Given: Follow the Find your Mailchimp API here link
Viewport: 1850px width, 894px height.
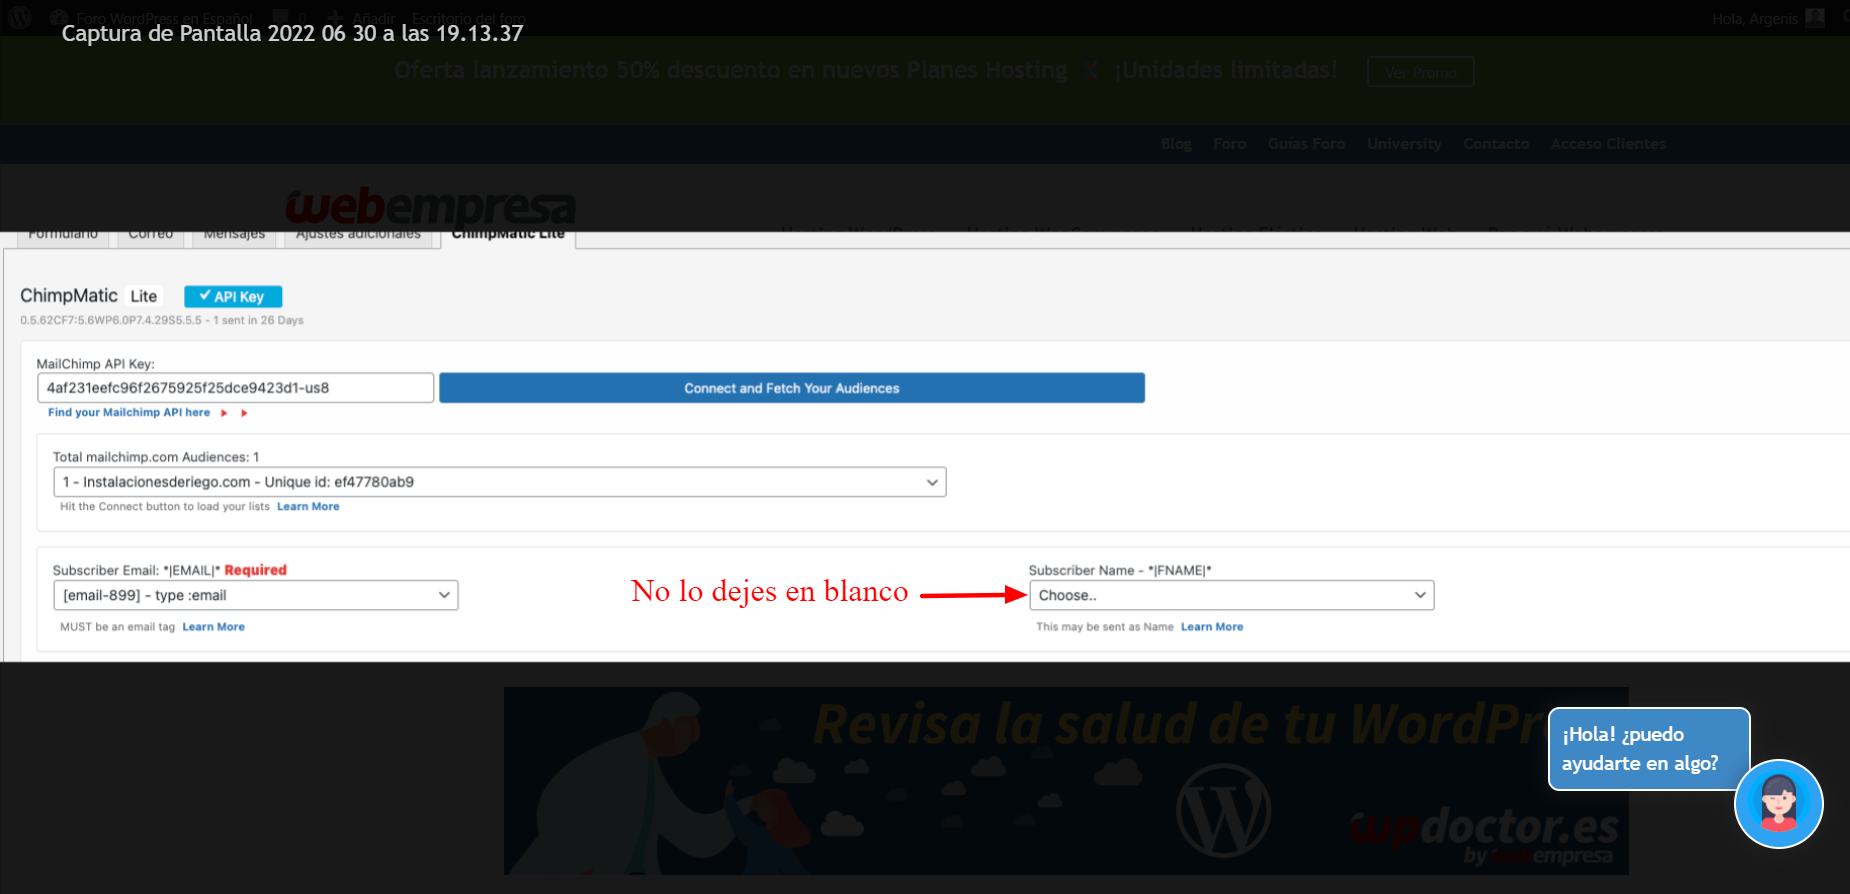Looking at the screenshot, I should tap(129, 412).
